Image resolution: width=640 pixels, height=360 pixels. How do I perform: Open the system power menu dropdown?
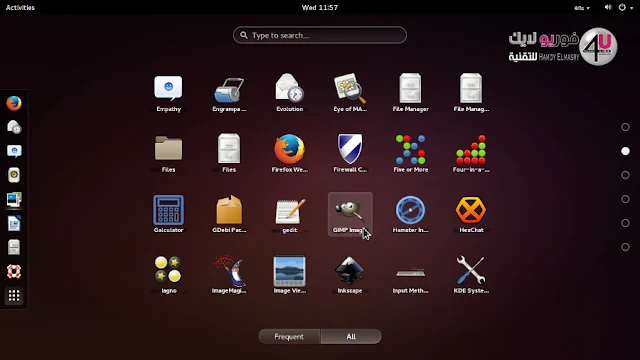point(625,7)
